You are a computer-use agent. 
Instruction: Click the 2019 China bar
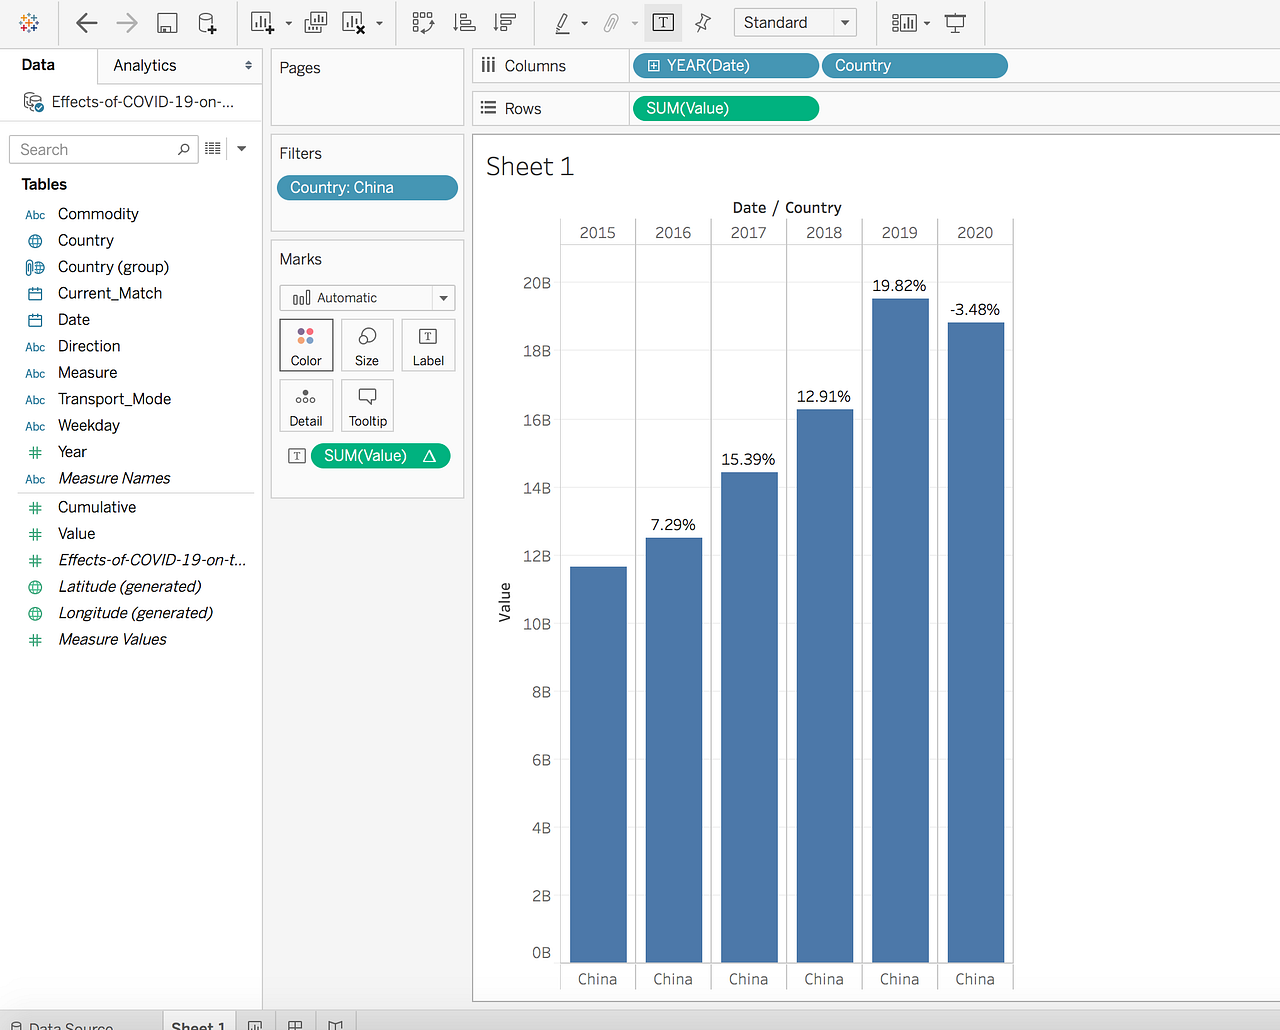[x=900, y=630]
